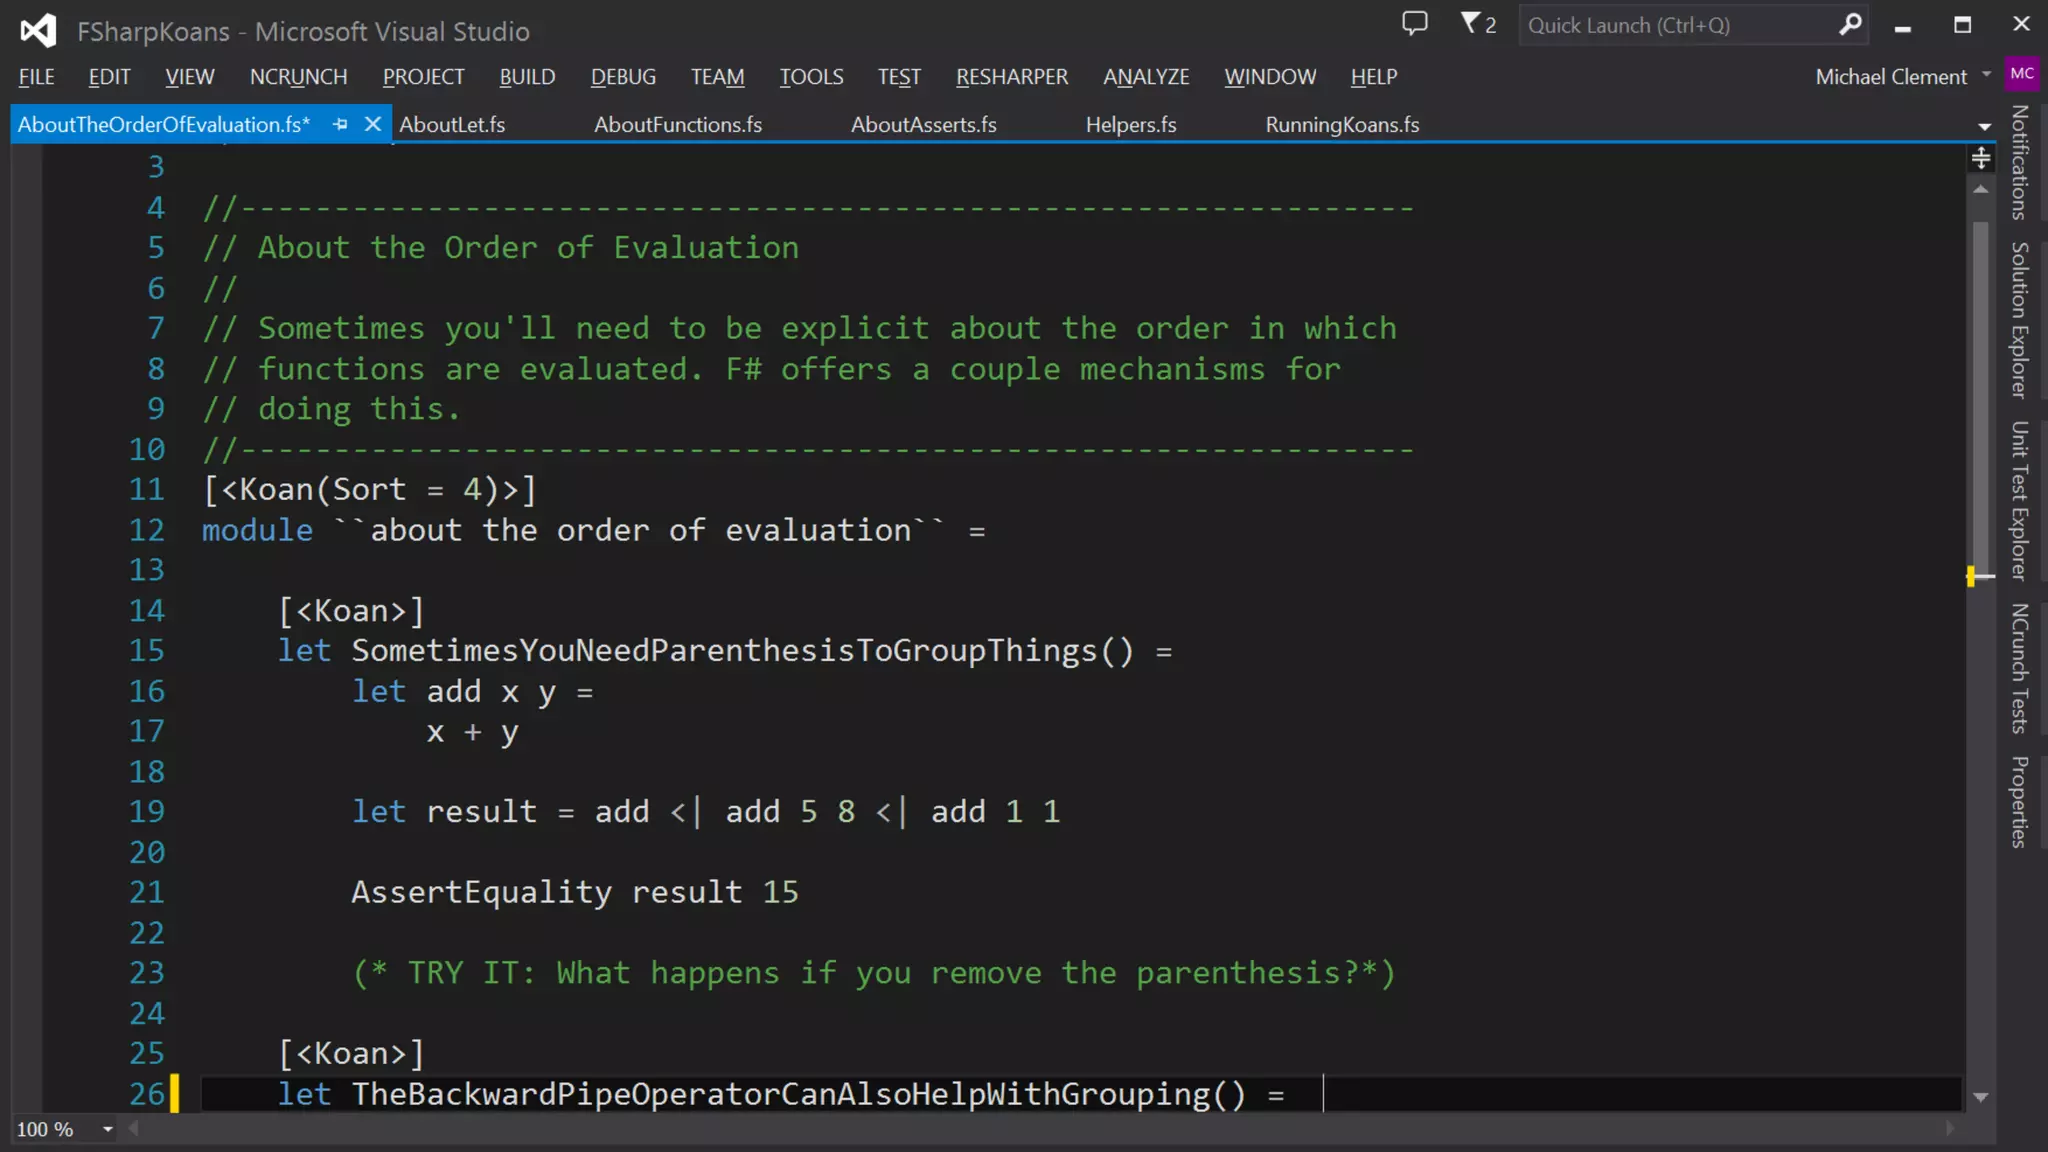2048x1152 pixels.
Task: Open the Solution Explorer side panel
Action: point(2019,320)
